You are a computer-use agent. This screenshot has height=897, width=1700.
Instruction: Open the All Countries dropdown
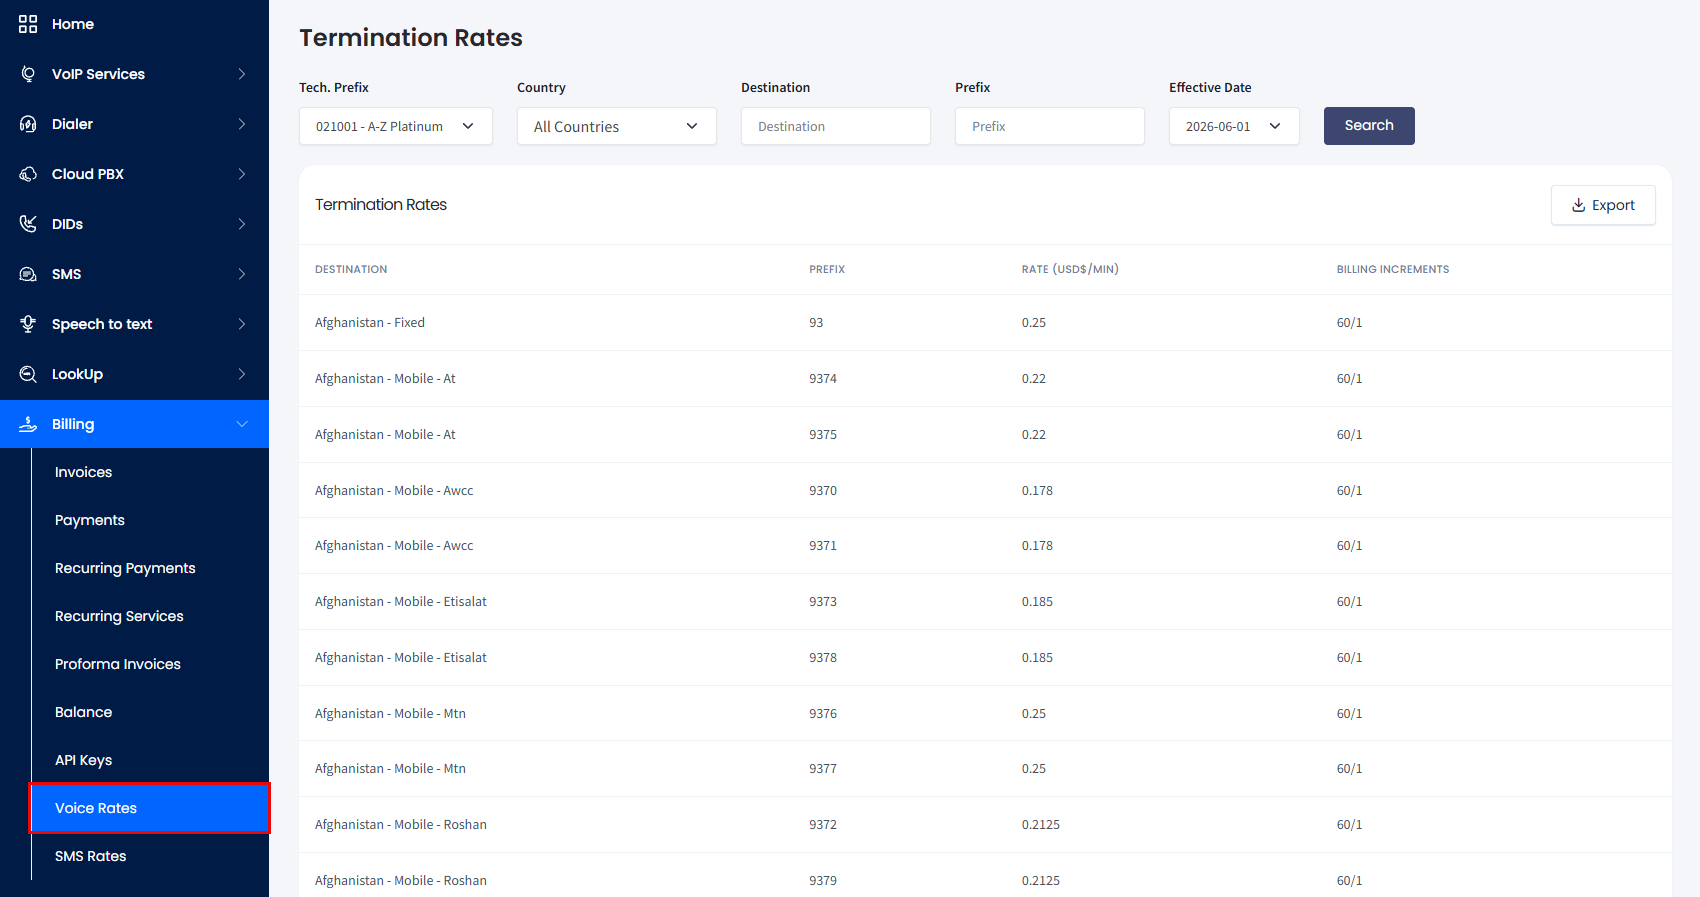click(617, 126)
